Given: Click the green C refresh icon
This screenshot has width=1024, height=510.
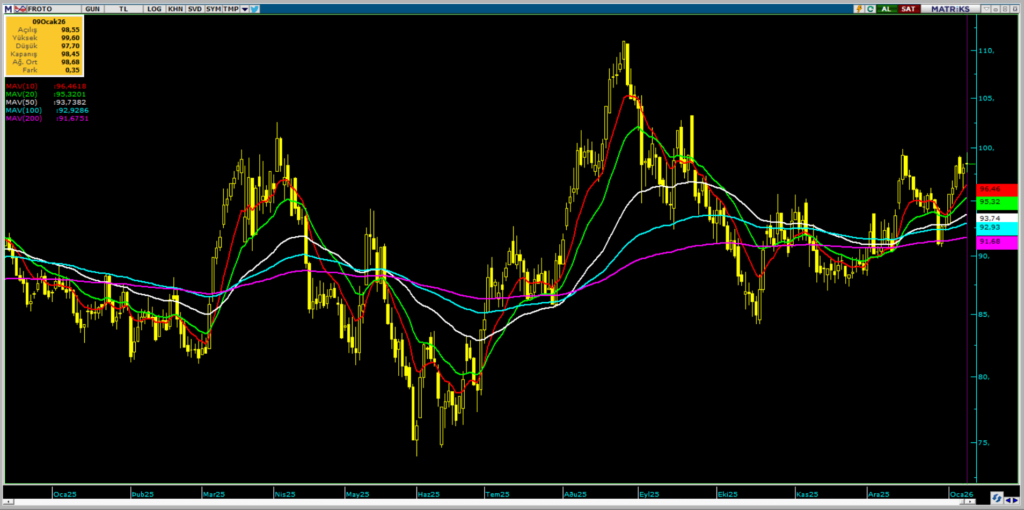Looking at the screenshot, I should [871, 8].
